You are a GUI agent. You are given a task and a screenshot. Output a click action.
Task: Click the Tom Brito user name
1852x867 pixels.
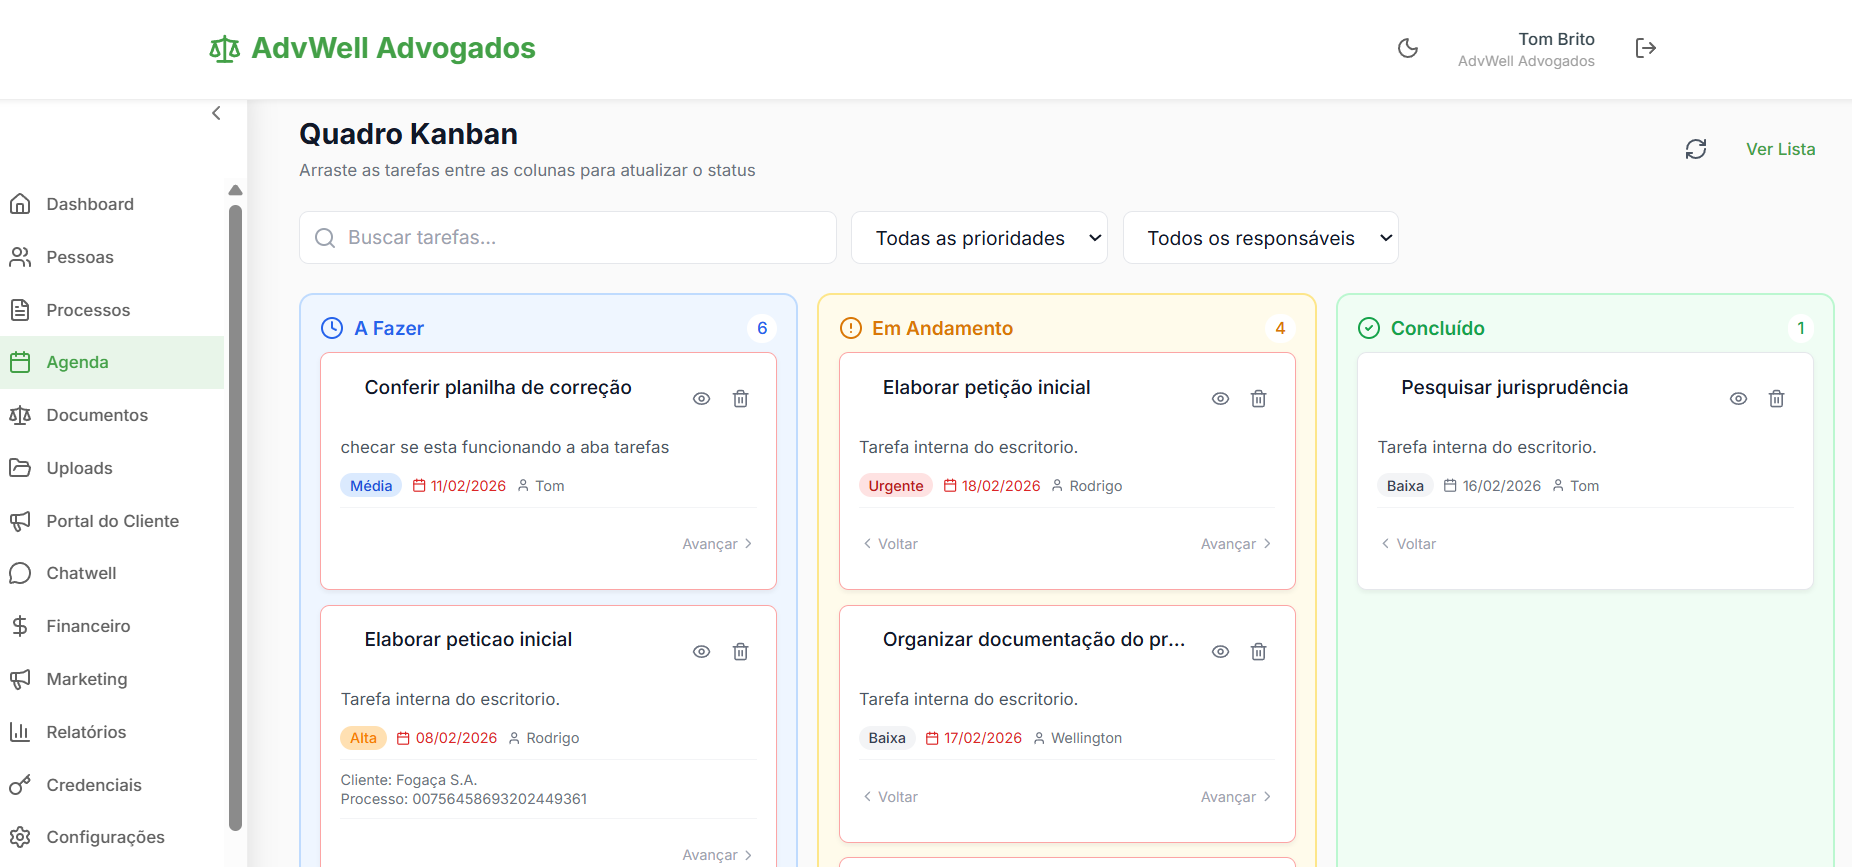1556,39
